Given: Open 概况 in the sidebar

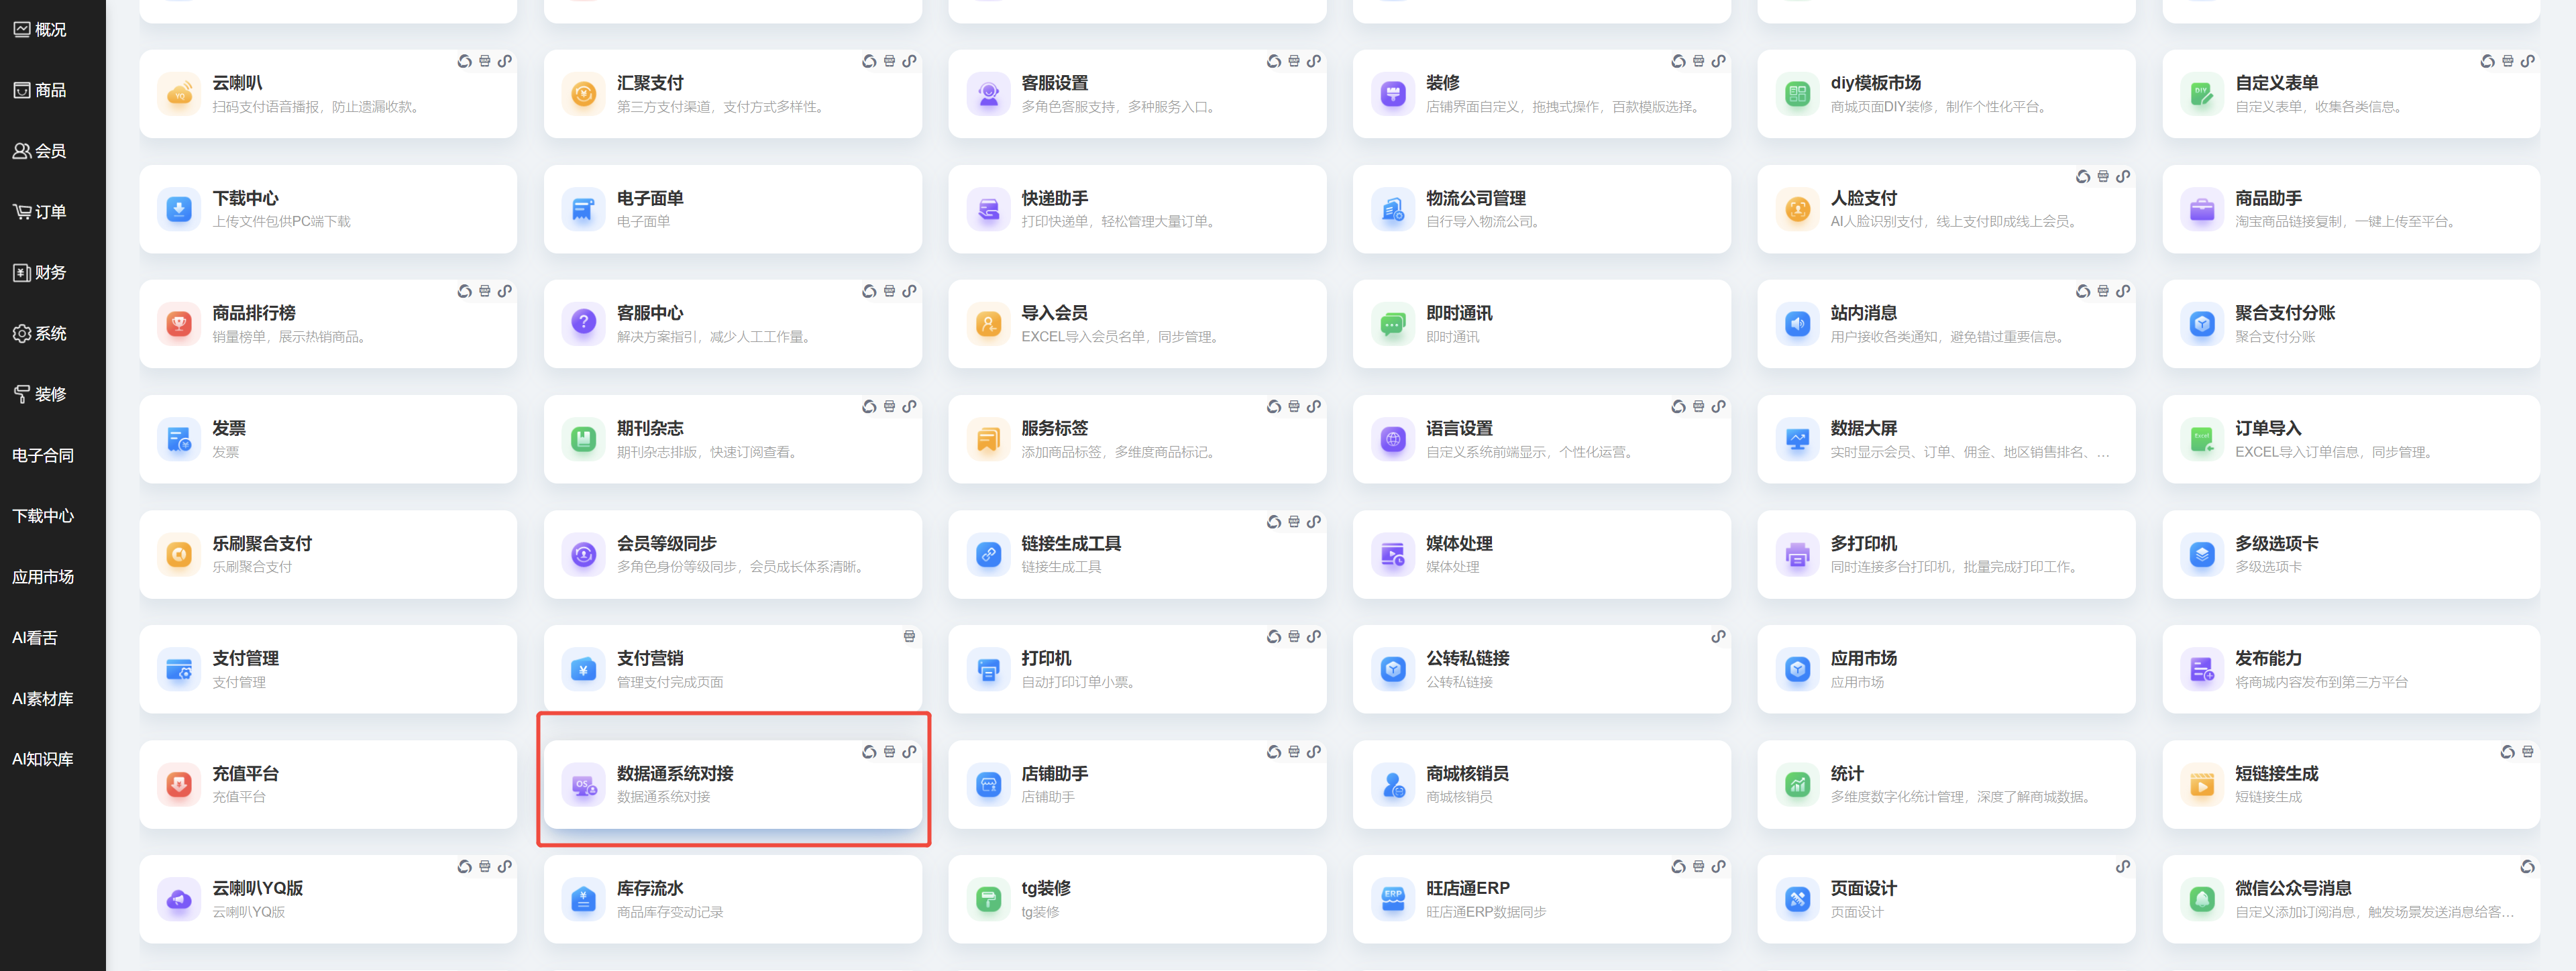Looking at the screenshot, I should coord(40,30).
